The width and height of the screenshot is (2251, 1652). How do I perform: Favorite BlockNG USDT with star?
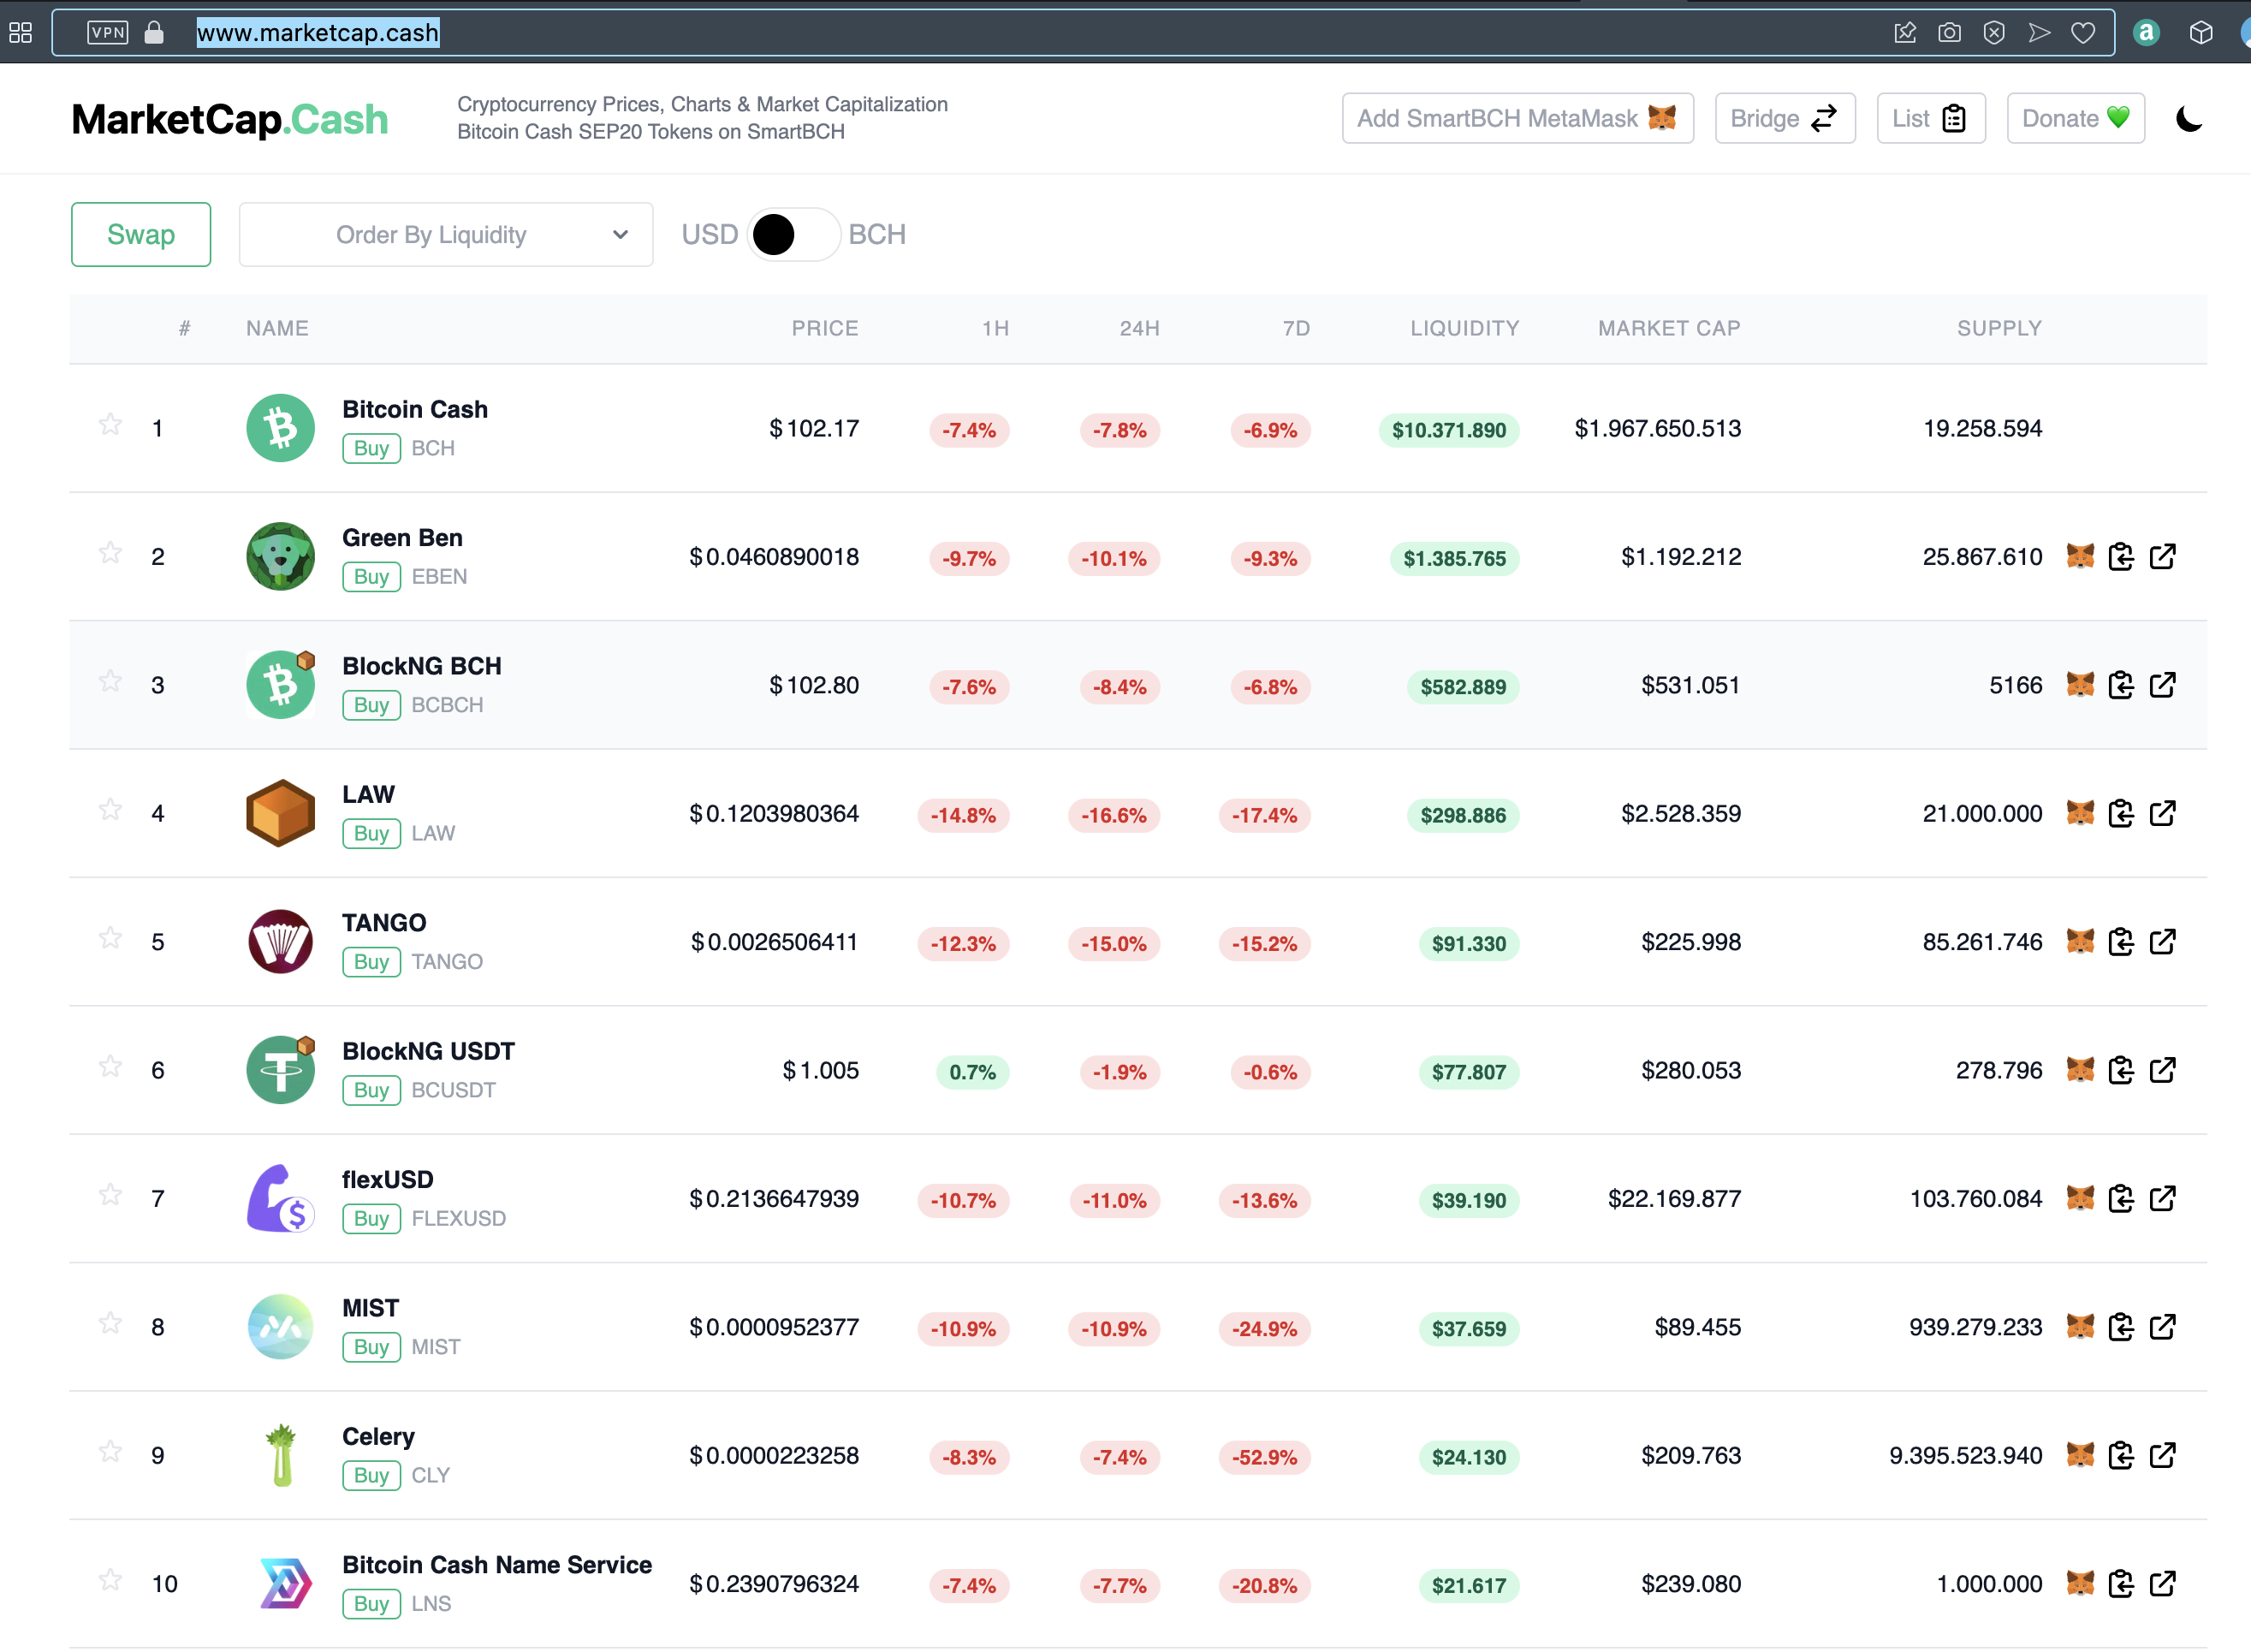pyautogui.click(x=110, y=1066)
